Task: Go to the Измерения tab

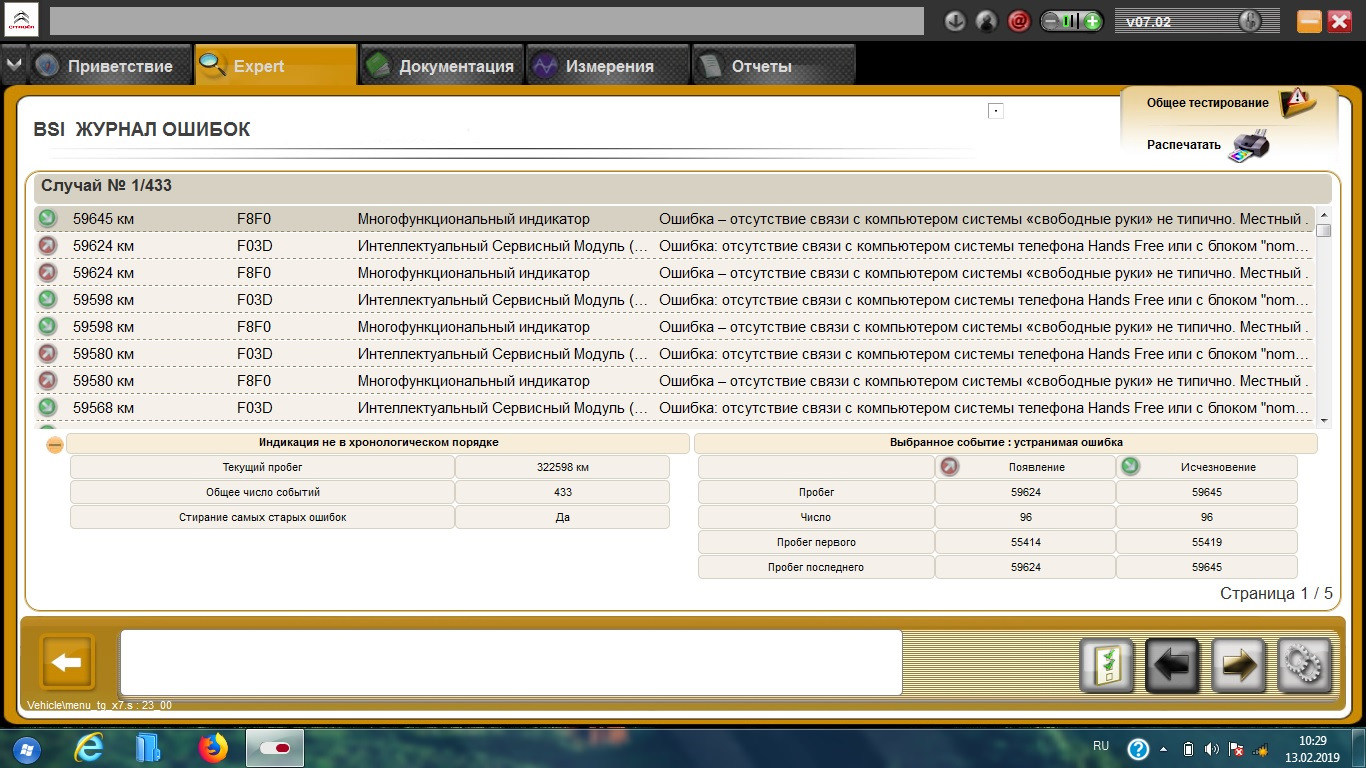Action: click(x=608, y=66)
